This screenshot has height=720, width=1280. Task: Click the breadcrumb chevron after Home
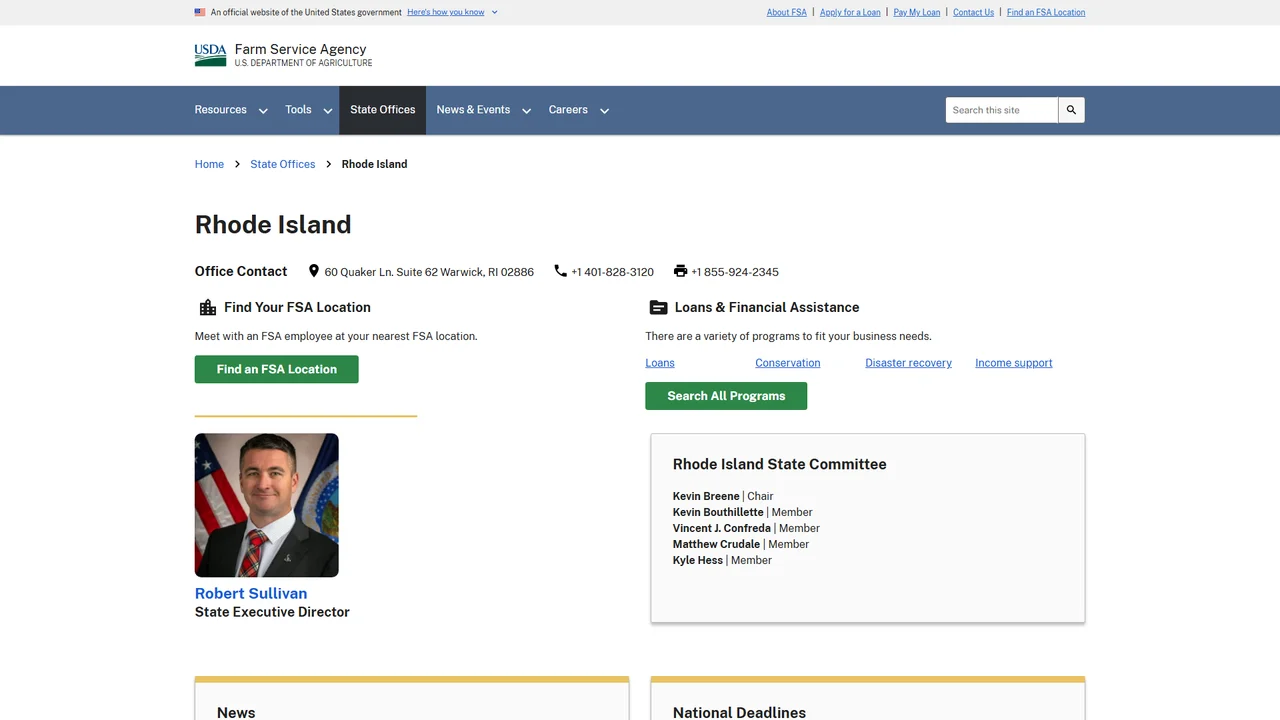[x=237, y=164]
